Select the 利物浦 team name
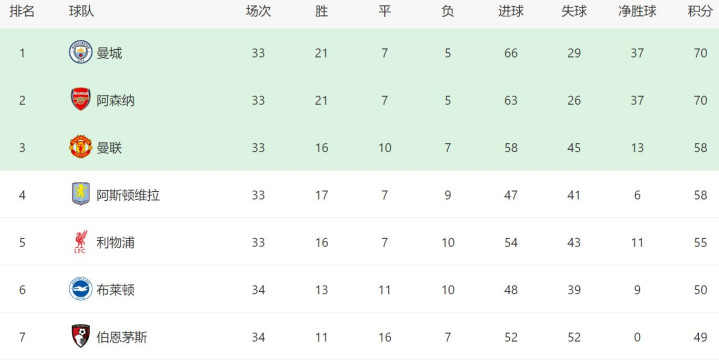 [115, 243]
